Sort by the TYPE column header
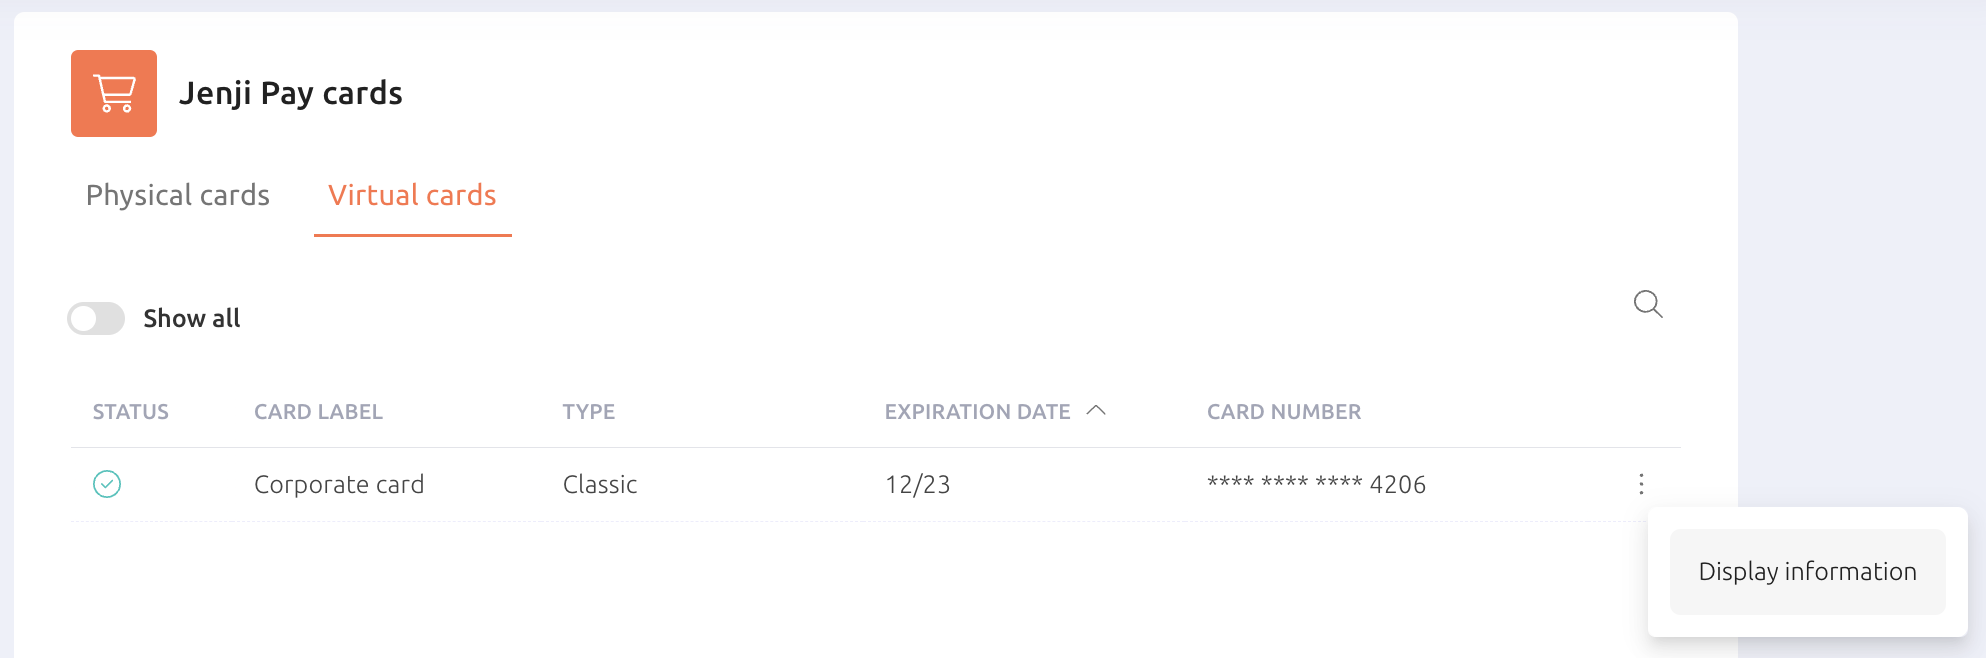 (588, 411)
